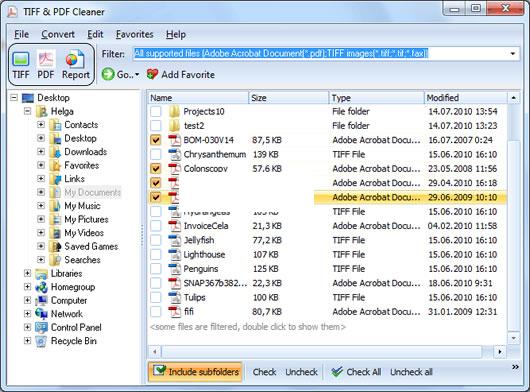Click the TIFF file icon of Chrysanthemum
530x392 pixels.
(x=175, y=154)
